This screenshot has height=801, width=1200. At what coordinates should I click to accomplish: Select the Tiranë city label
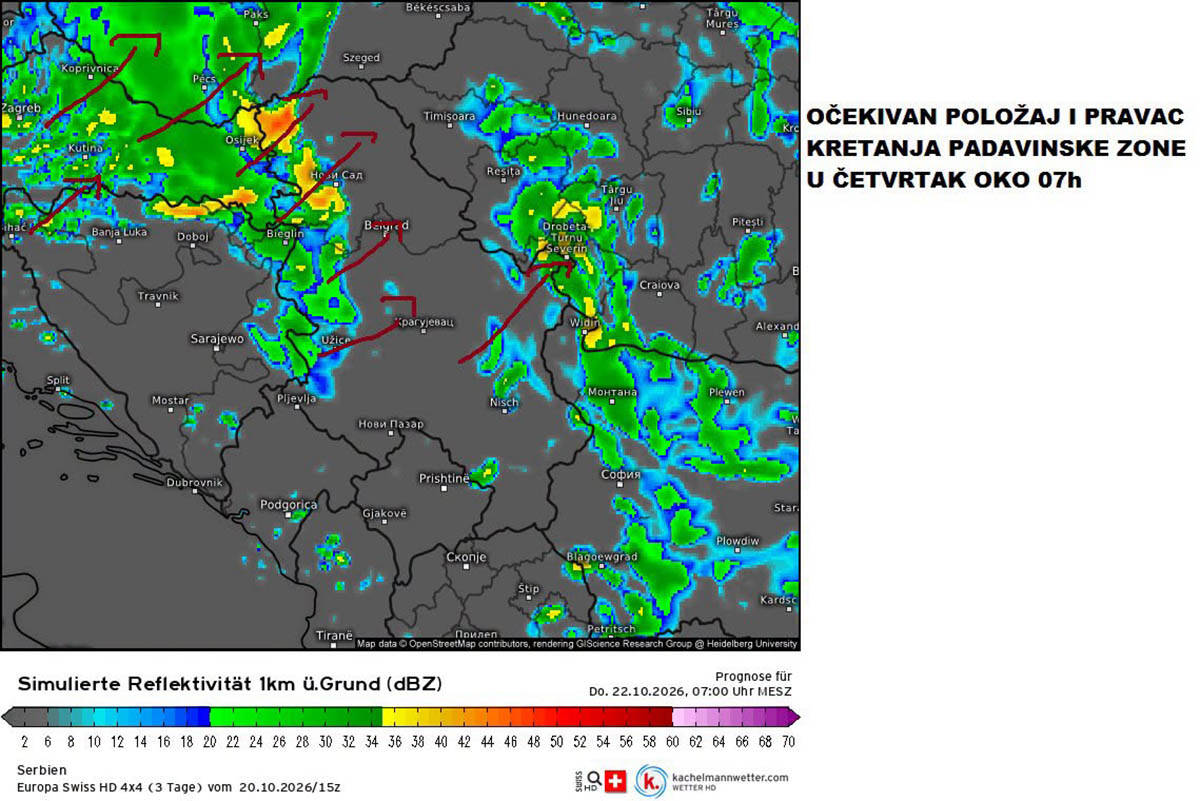[x=334, y=635]
